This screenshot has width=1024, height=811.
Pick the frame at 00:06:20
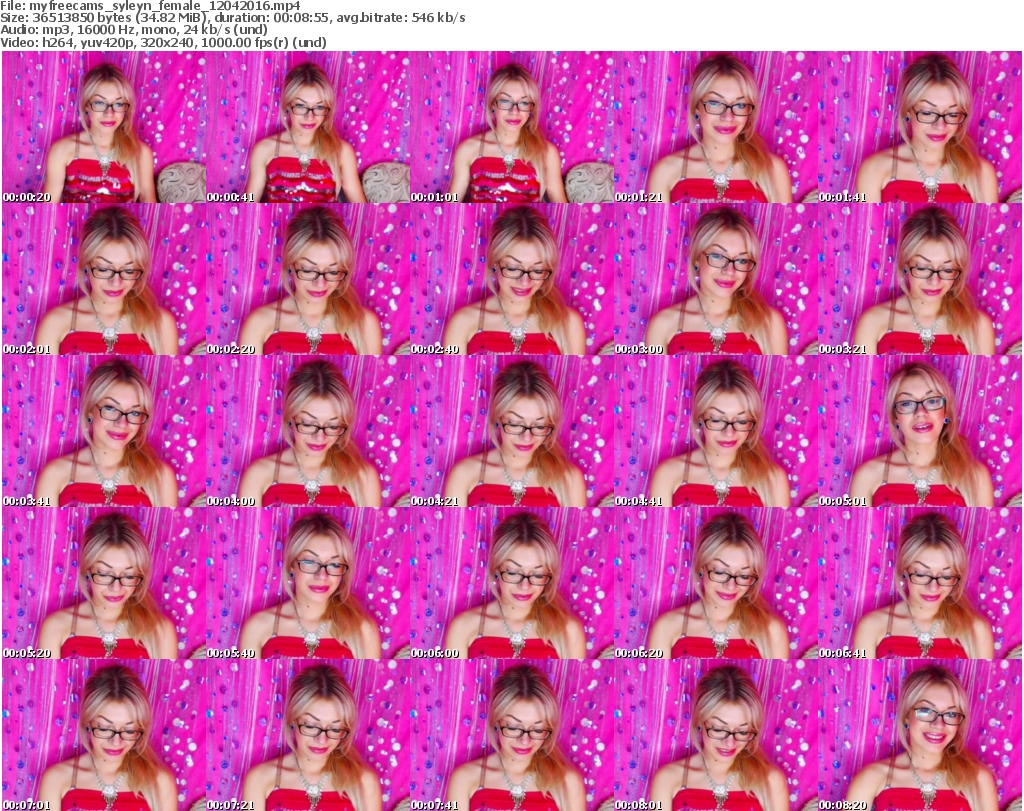tap(716, 584)
